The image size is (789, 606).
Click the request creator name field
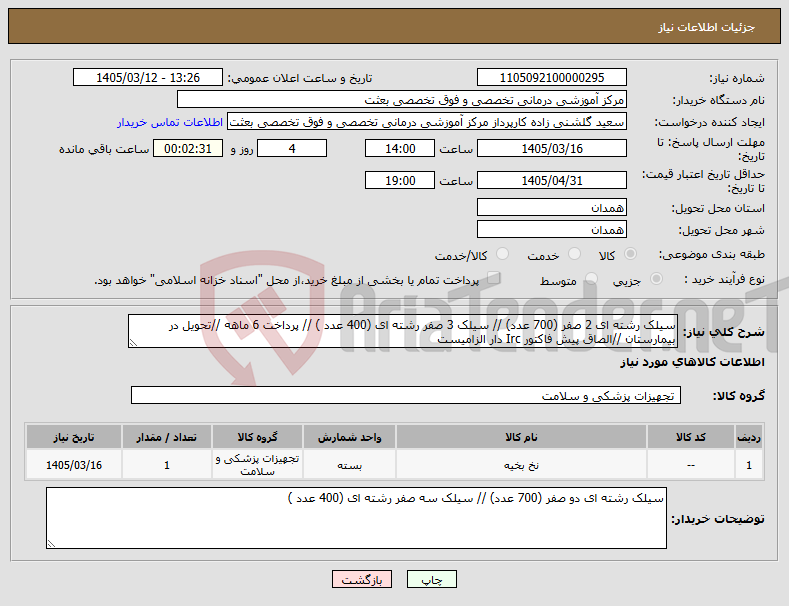pyautogui.click(x=427, y=122)
